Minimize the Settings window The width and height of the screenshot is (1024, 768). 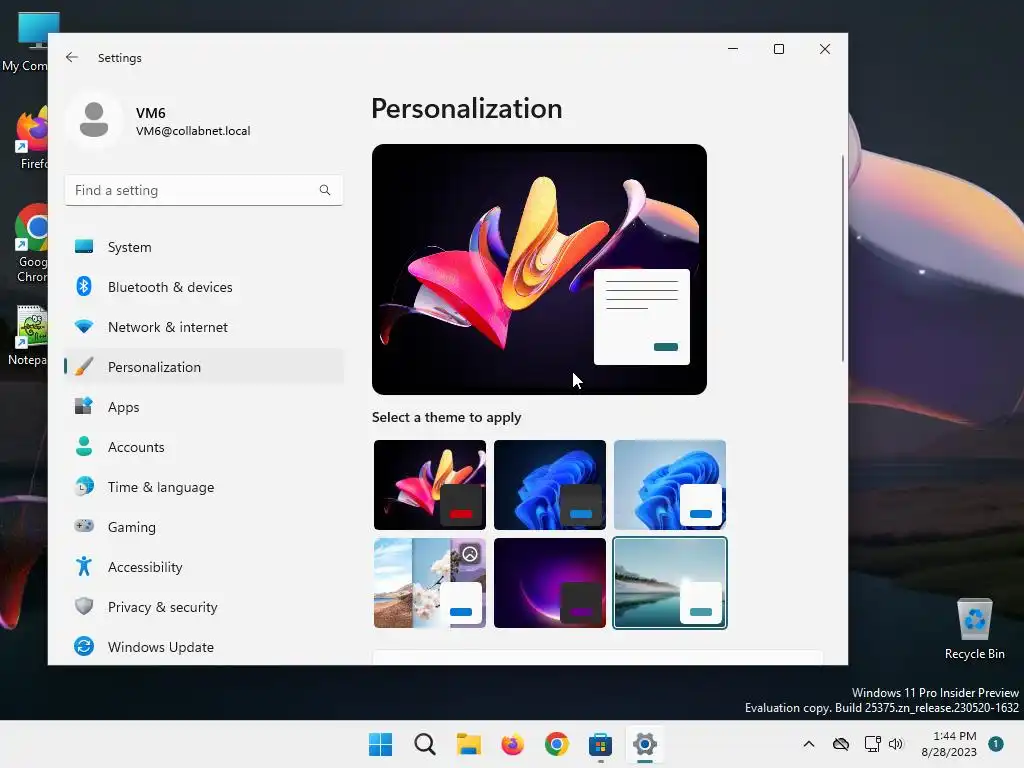[733, 49]
